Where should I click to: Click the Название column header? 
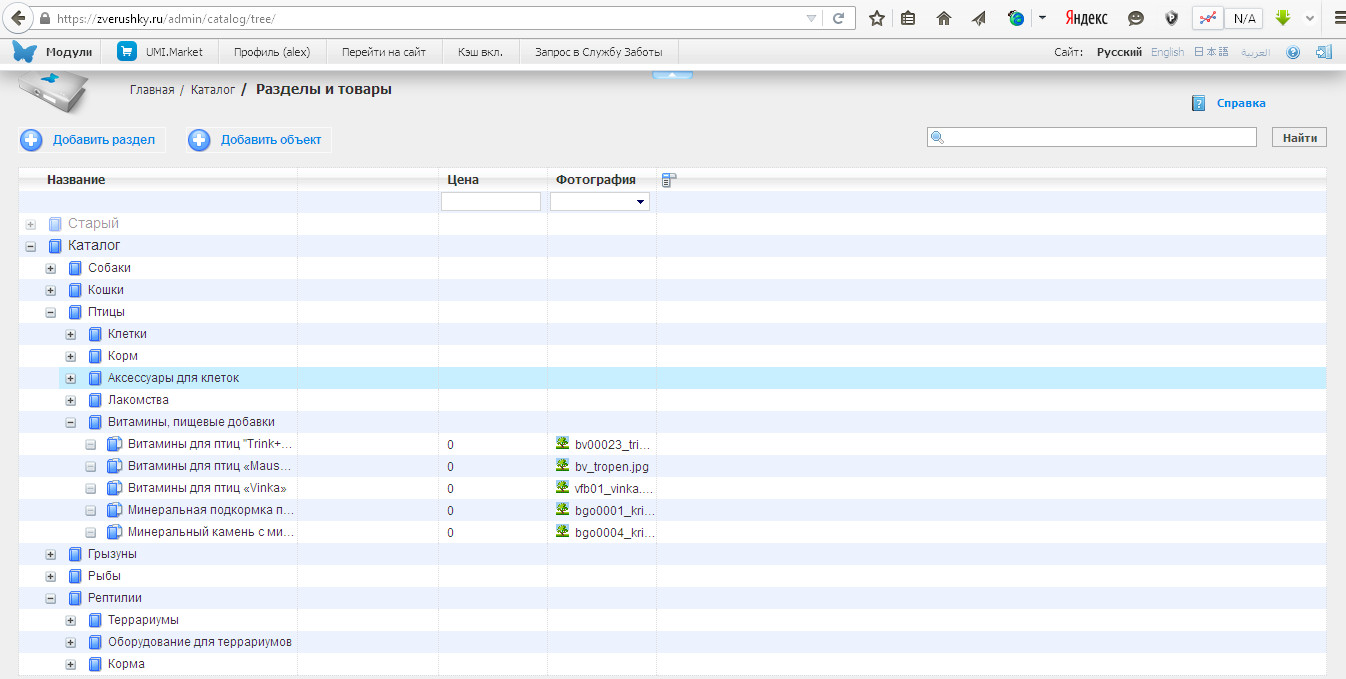76,180
